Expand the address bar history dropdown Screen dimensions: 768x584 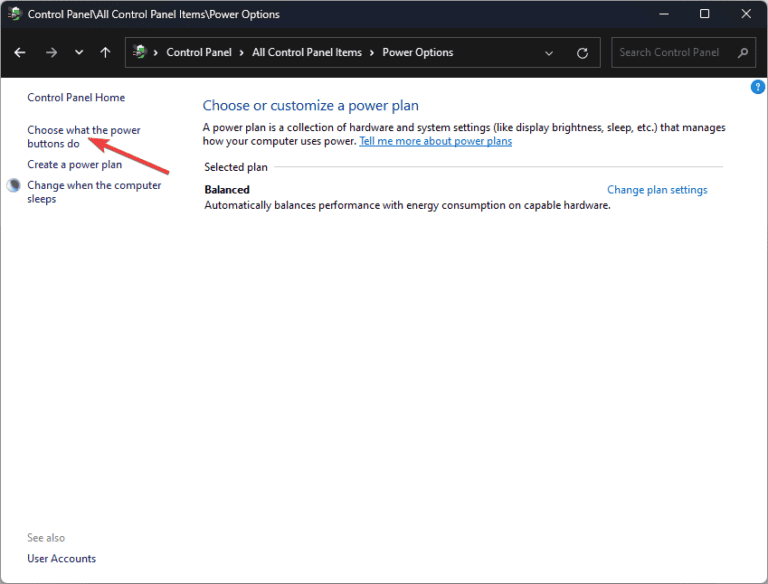[549, 53]
